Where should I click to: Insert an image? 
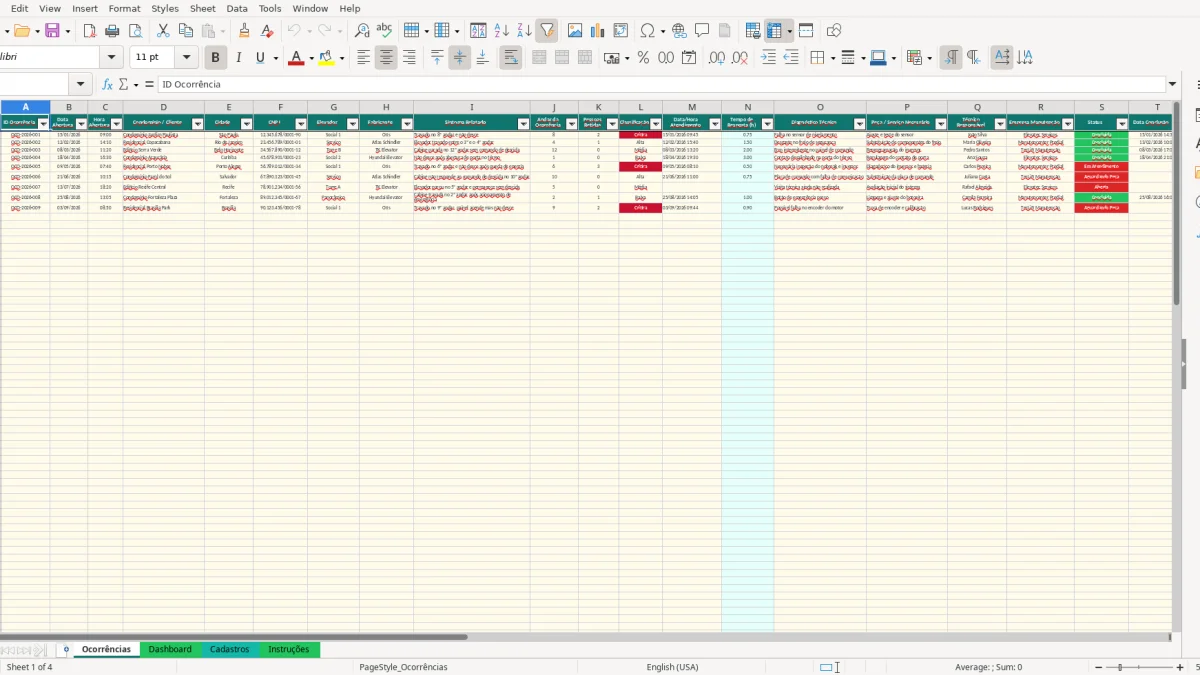click(575, 31)
